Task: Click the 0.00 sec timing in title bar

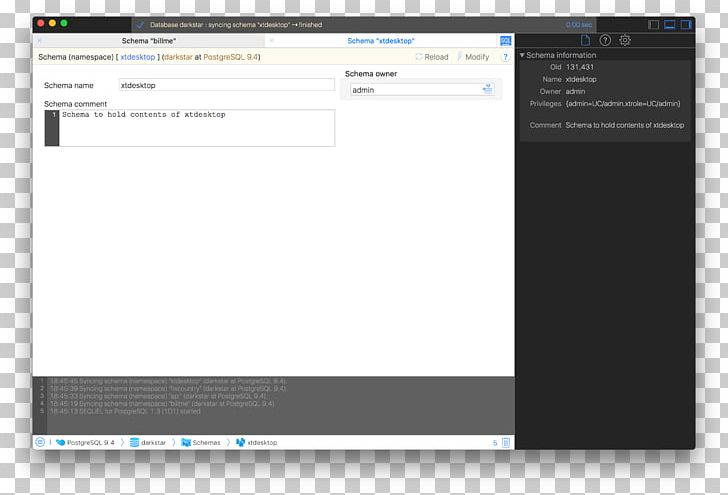Action: pos(579,25)
